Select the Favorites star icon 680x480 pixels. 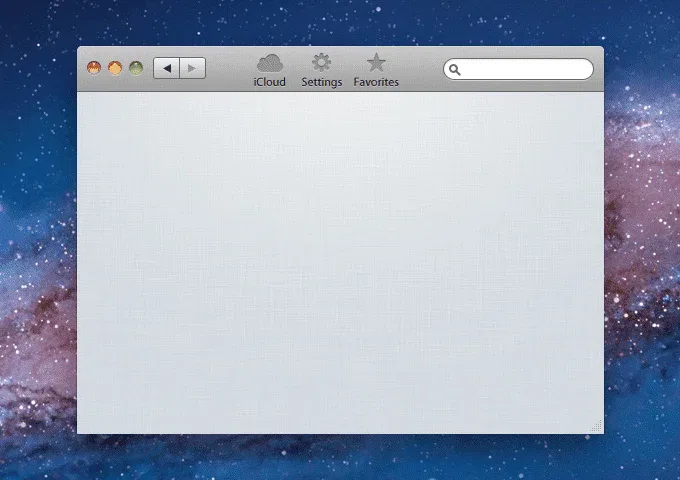point(376,62)
